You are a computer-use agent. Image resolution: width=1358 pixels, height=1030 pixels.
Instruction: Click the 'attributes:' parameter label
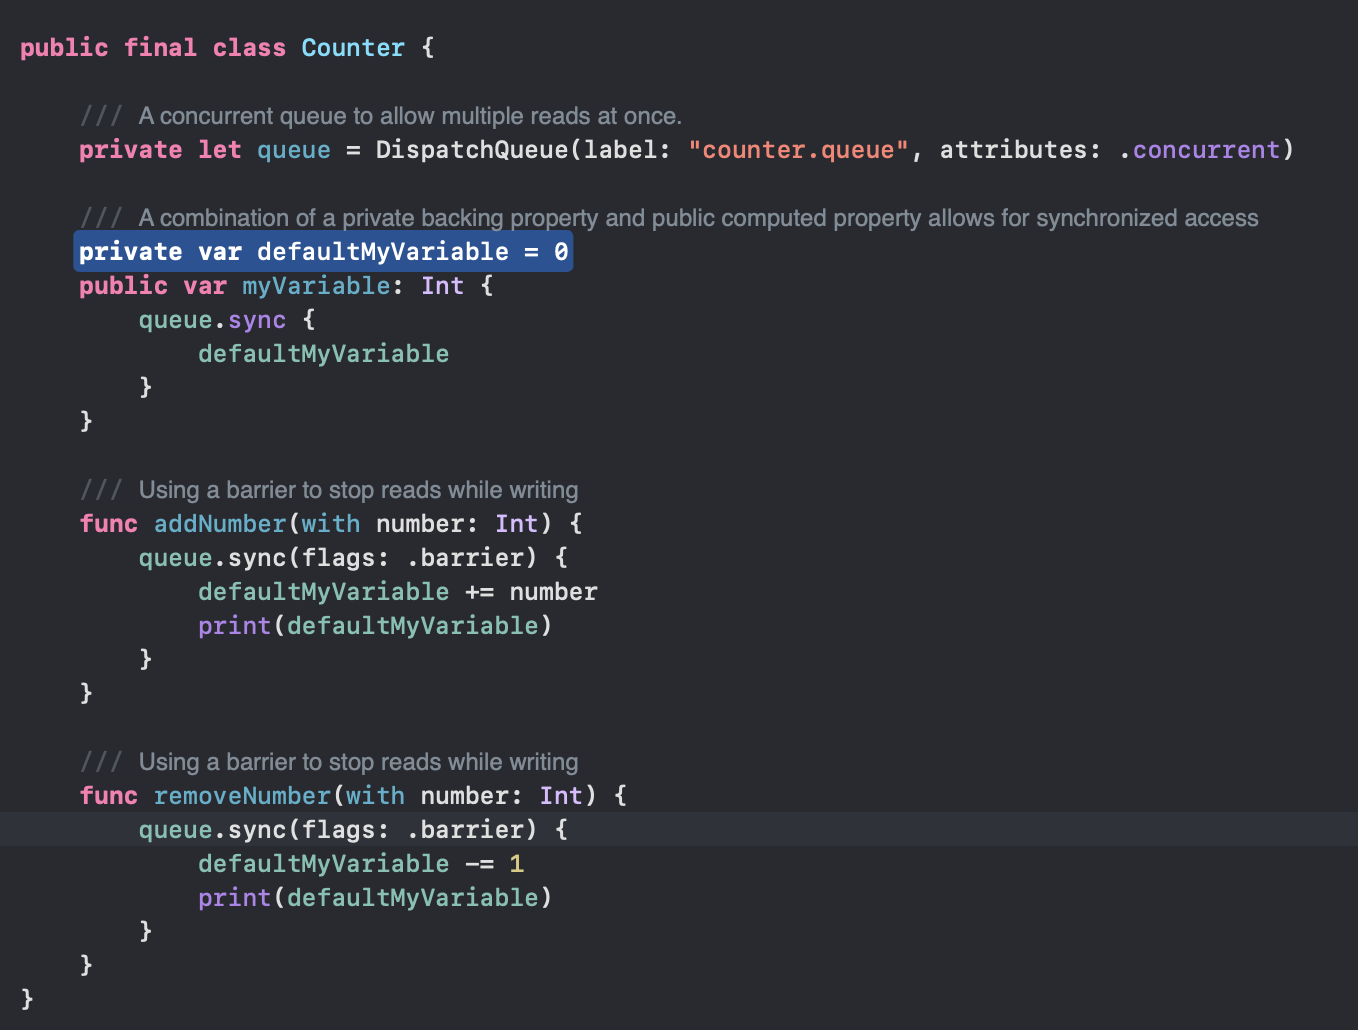[1020, 150]
